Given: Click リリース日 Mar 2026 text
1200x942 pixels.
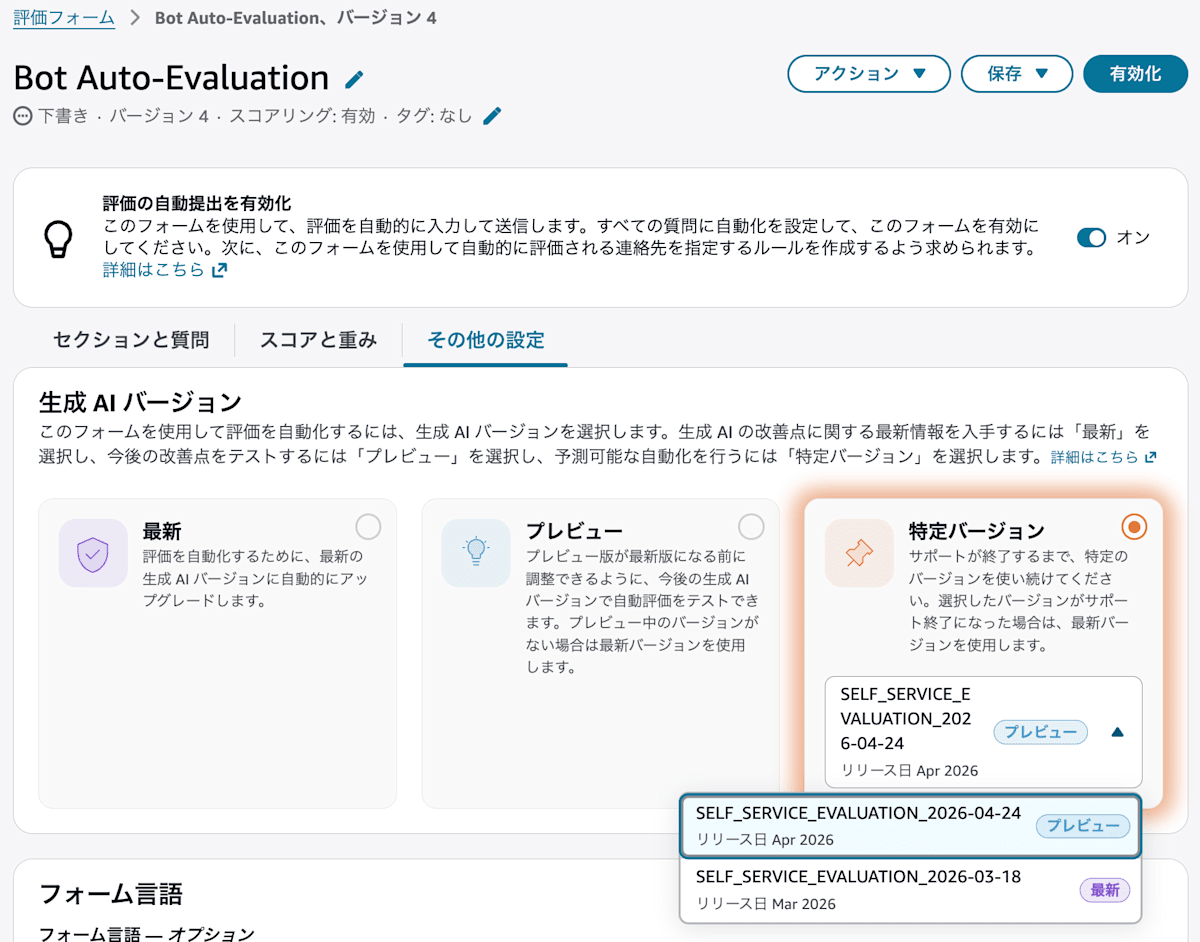Looking at the screenshot, I should pos(766,904).
